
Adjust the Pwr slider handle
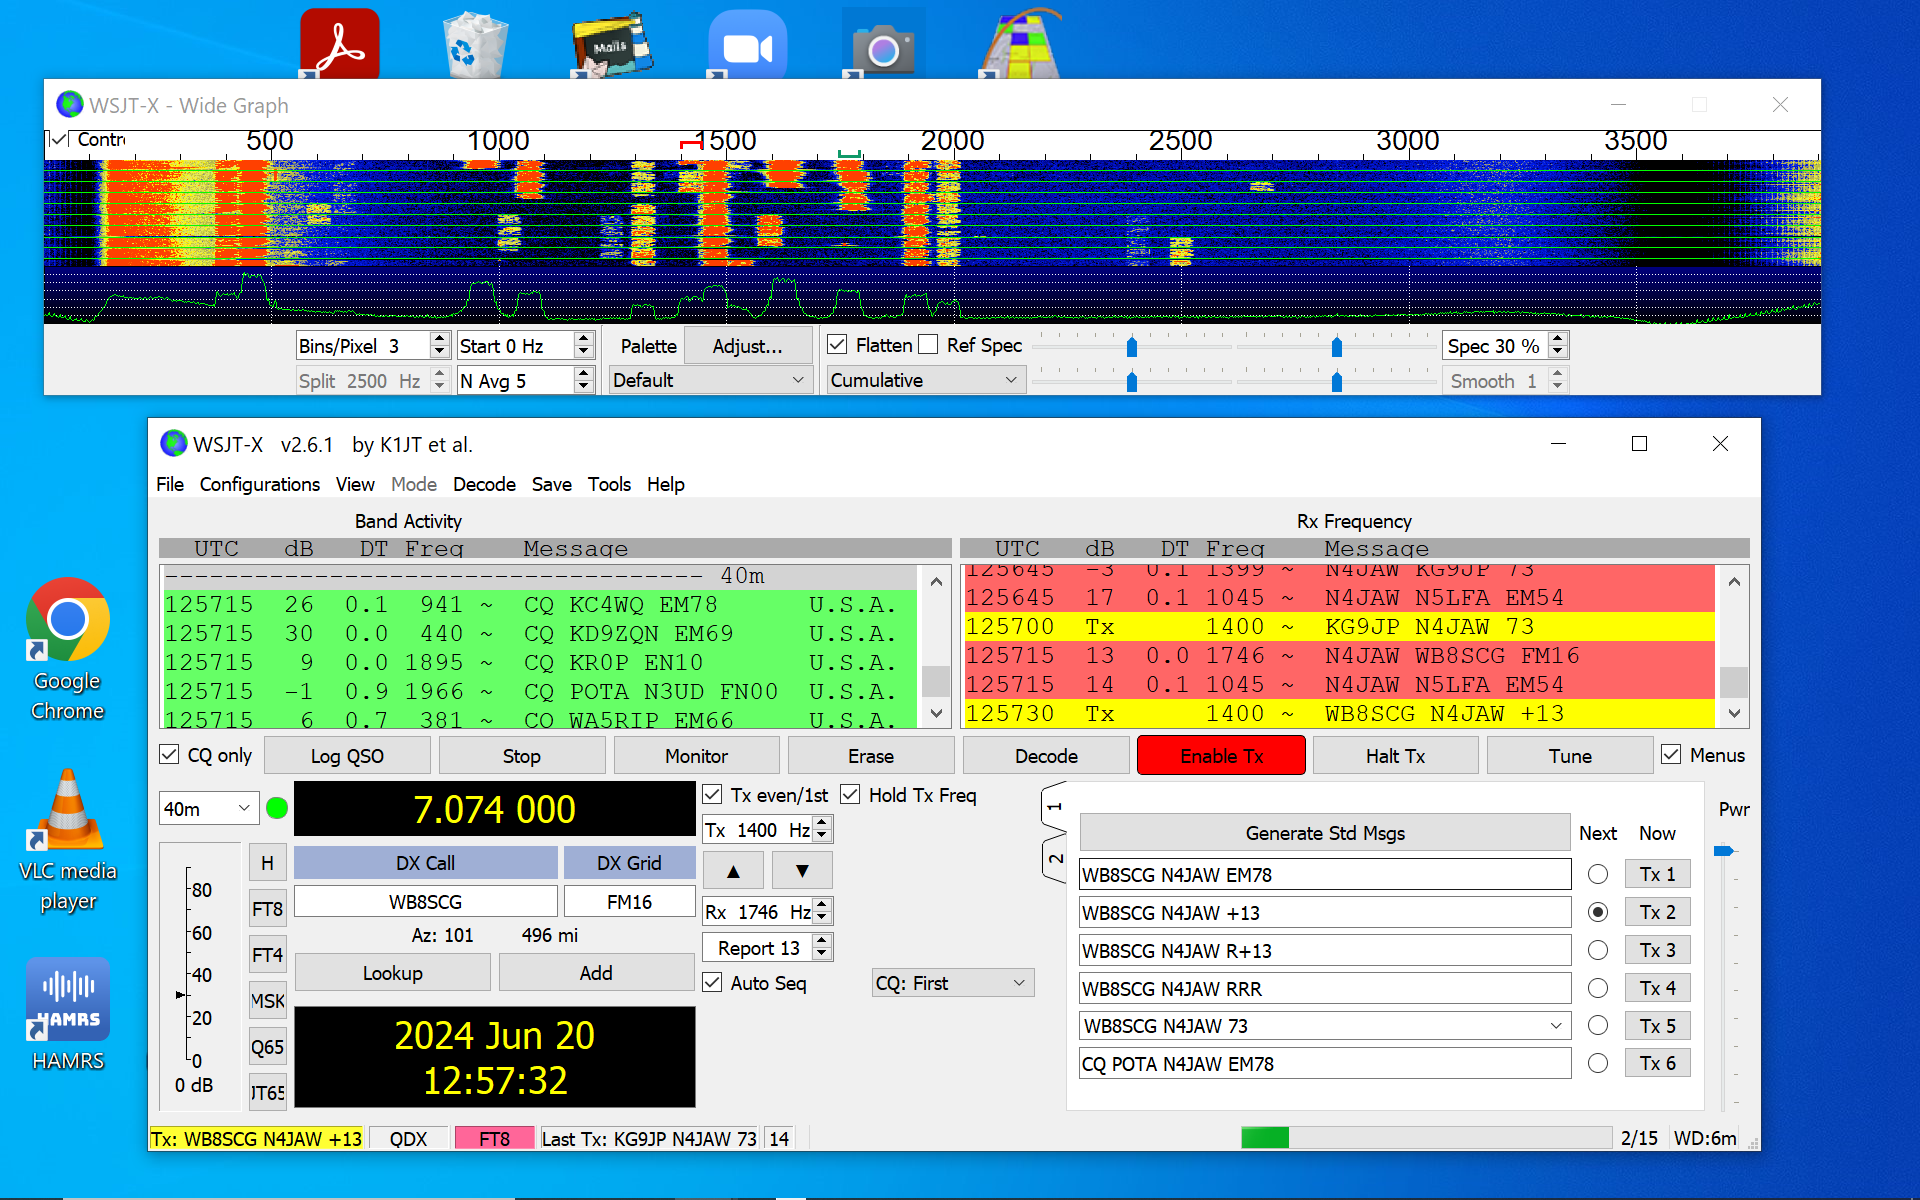click(1723, 851)
